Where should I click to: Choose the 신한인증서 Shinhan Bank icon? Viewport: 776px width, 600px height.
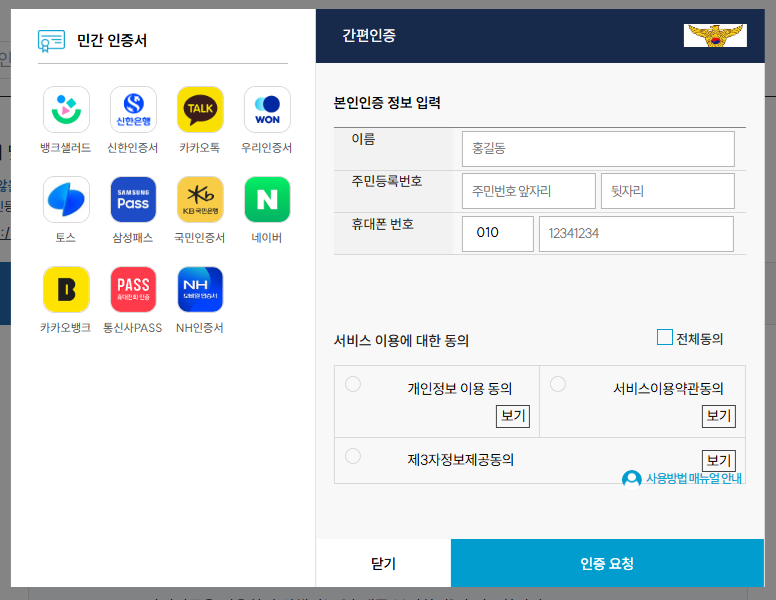coord(133,109)
